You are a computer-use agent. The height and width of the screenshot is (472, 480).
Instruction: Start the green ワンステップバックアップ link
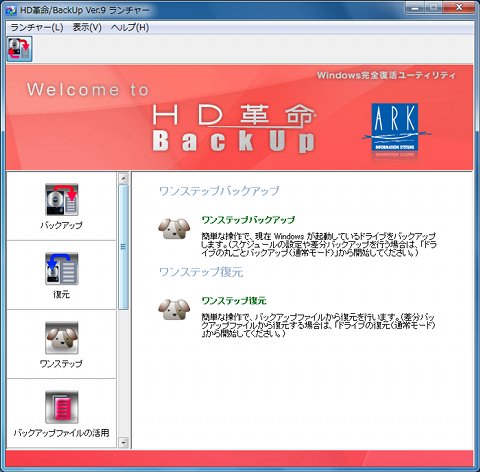click(x=248, y=220)
